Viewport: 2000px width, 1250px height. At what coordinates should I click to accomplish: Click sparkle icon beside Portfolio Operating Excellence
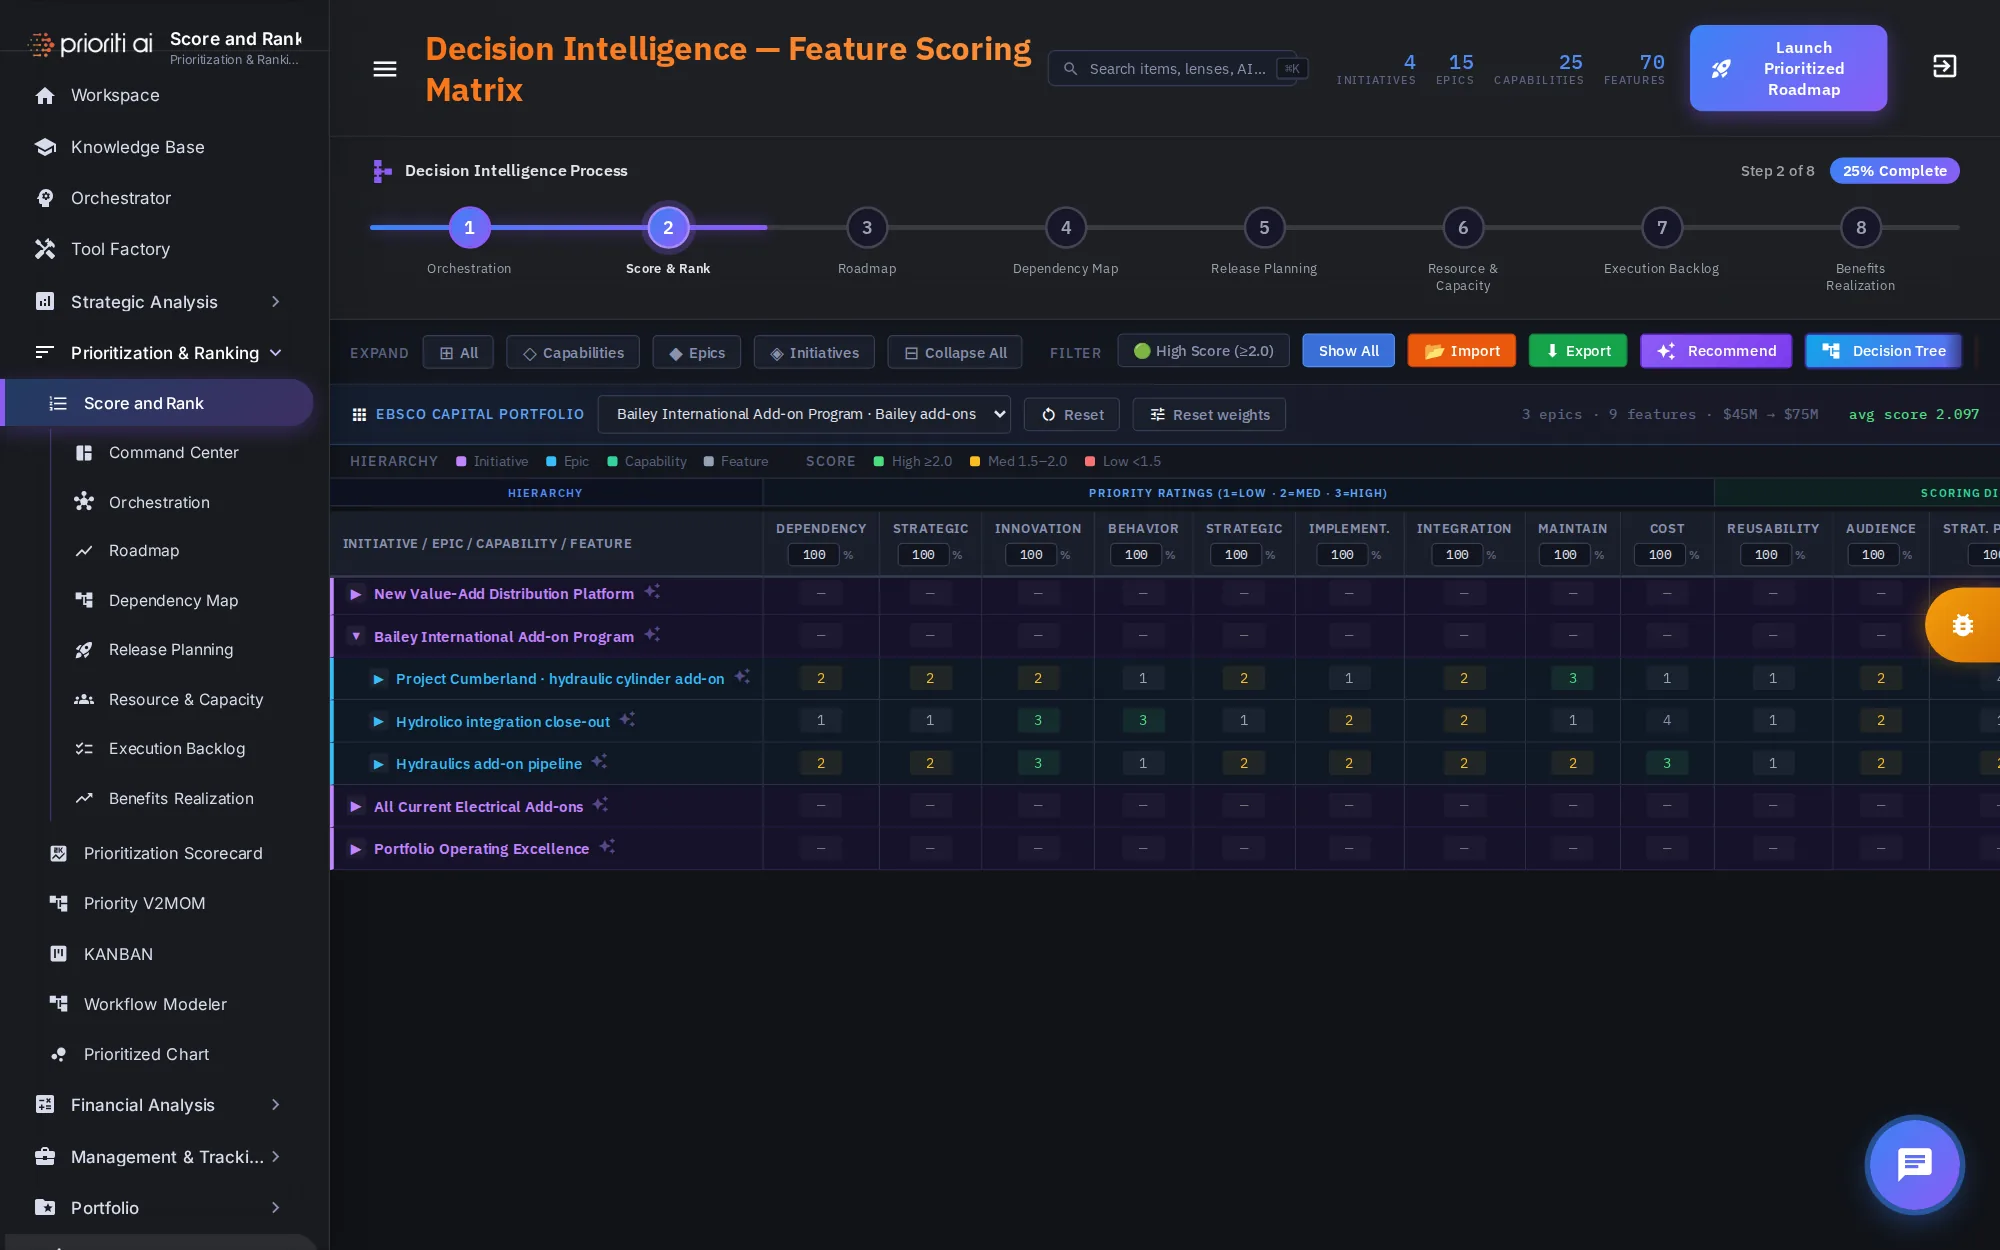(x=607, y=847)
